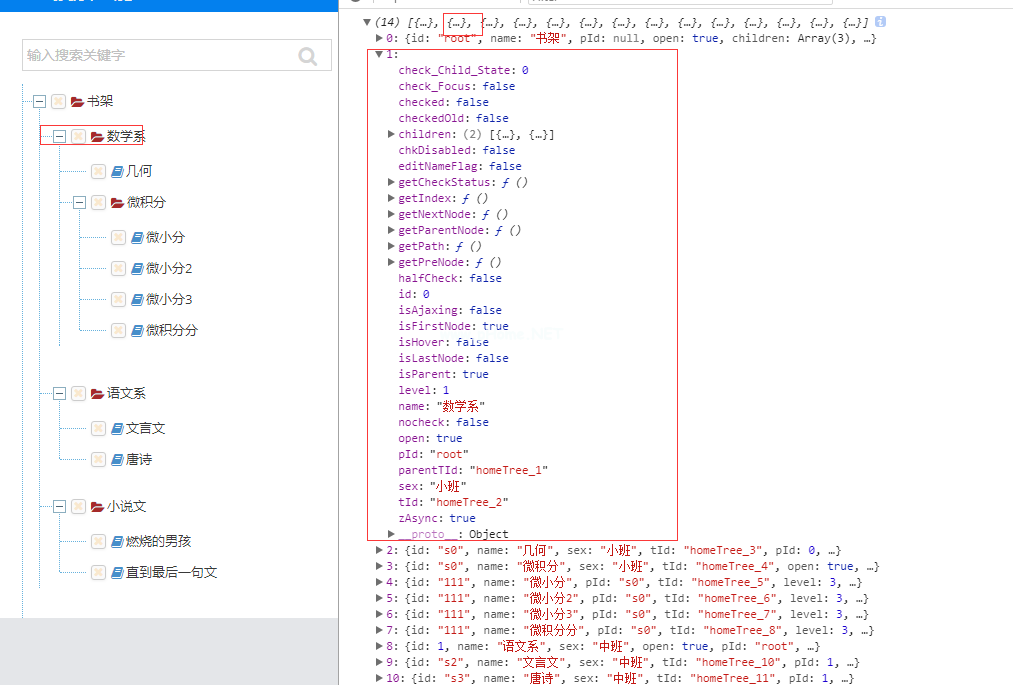Collapse the 语文系 tree branch
Image resolution: width=1013 pixels, height=685 pixels.
click(59, 394)
